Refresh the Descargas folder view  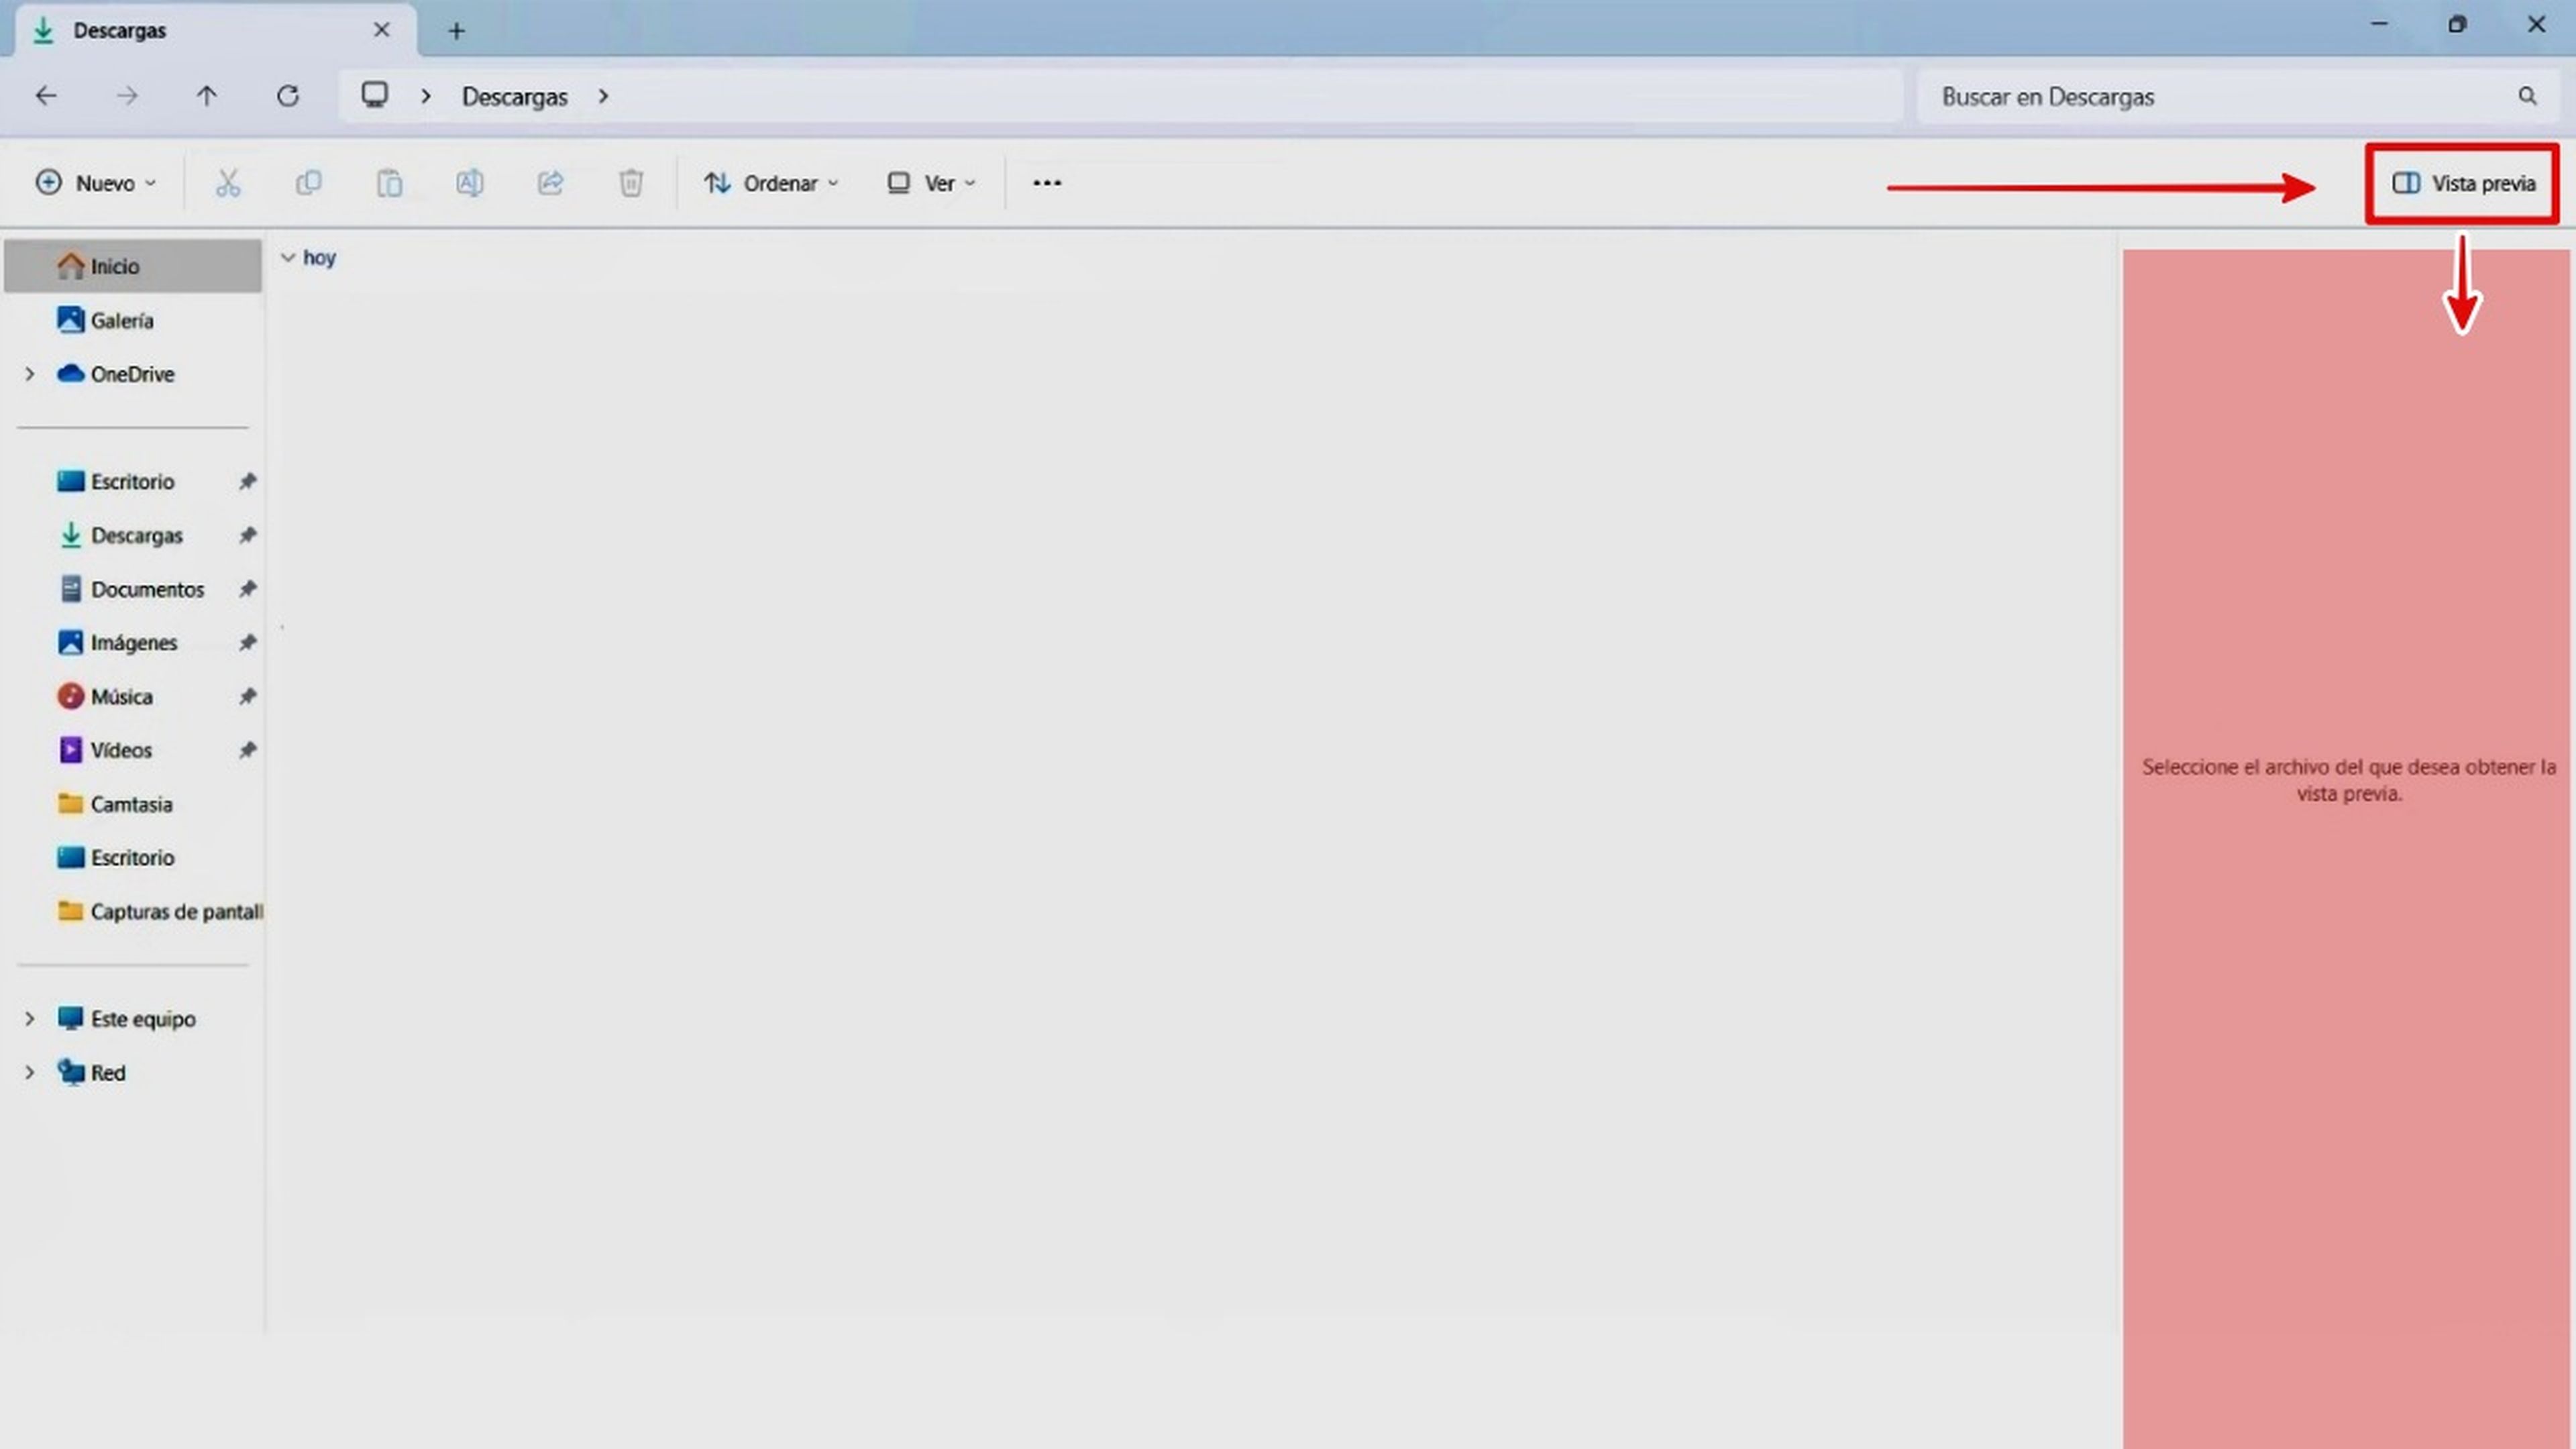(x=288, y=96)
